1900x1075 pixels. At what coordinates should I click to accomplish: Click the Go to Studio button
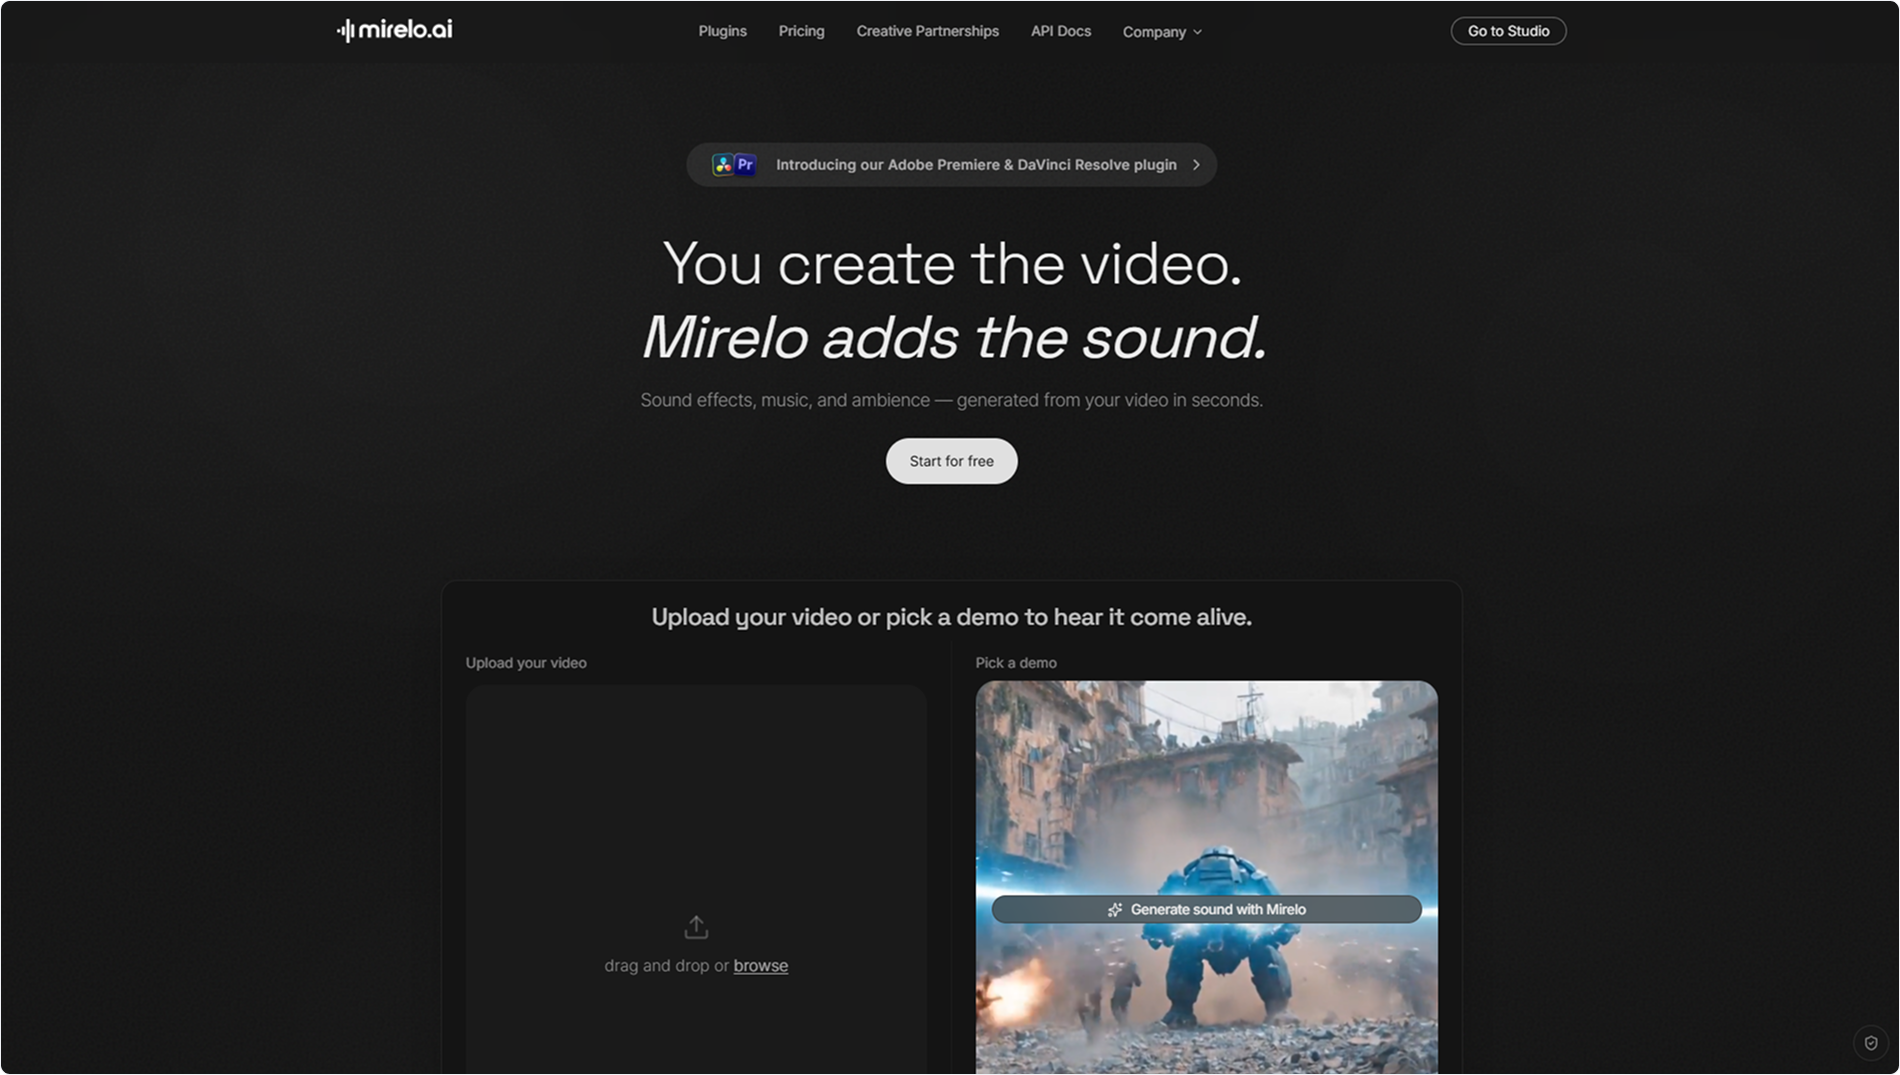(x=1508, y=30)
